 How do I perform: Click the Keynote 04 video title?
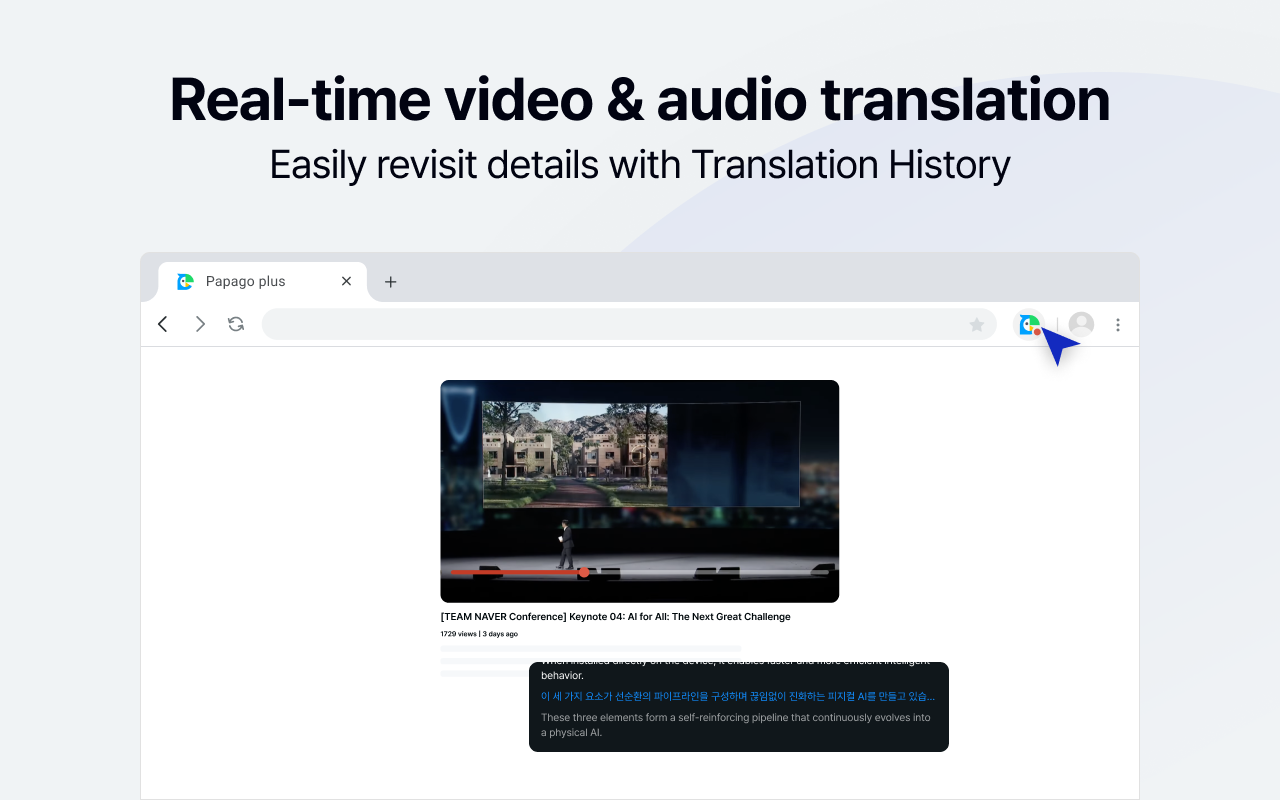tap(616, 617)
